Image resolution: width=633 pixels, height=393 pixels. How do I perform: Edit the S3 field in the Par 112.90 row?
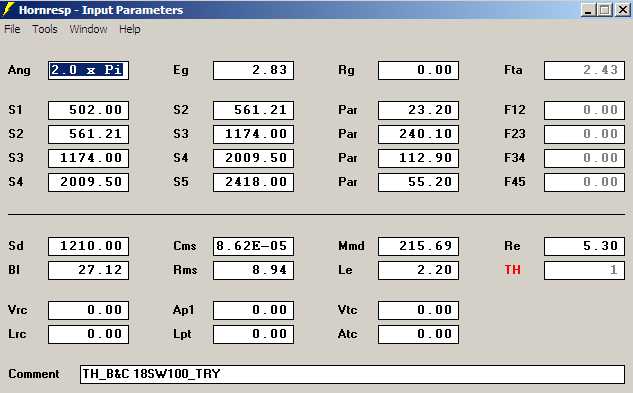[88, 158]
